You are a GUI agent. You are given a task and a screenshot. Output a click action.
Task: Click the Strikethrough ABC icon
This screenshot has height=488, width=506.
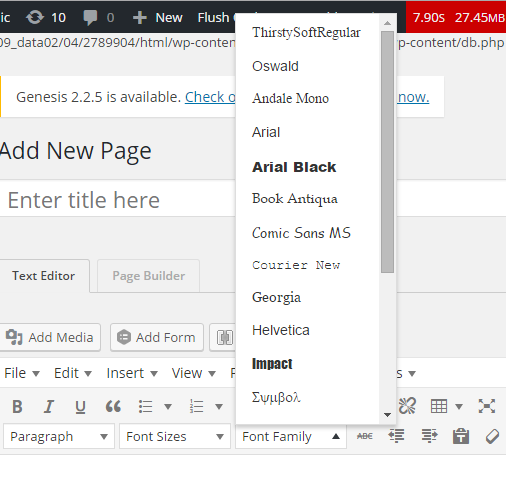[x=365, y=436]
